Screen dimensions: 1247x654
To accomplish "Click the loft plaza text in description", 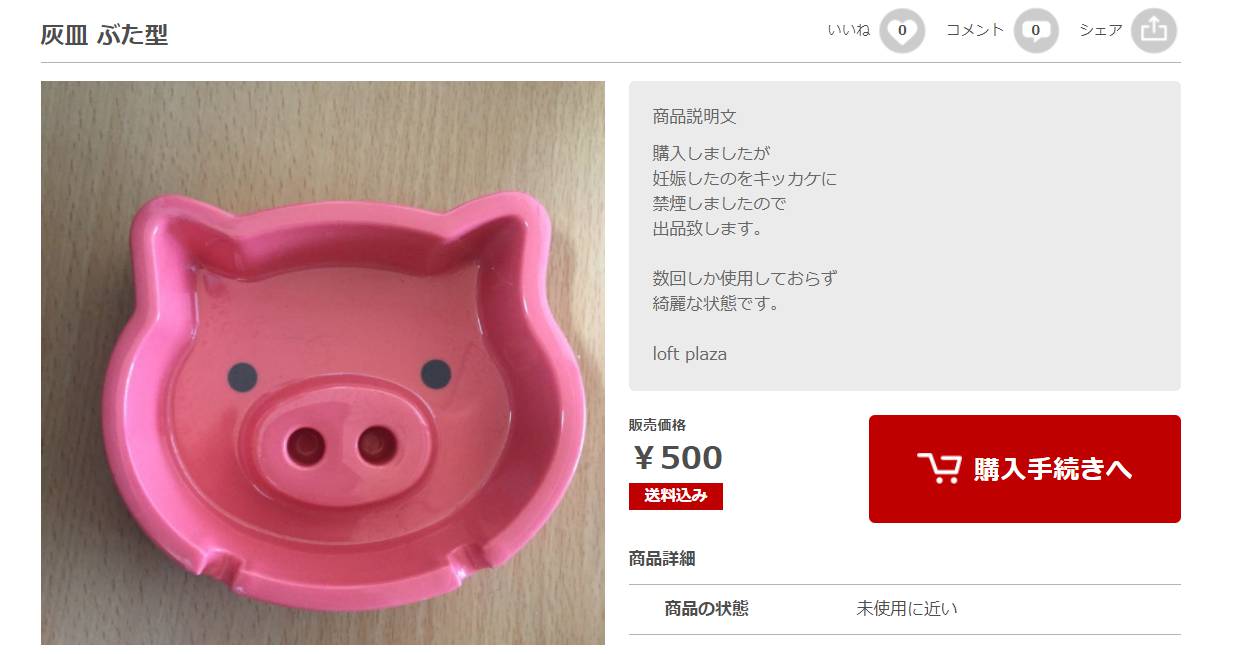I will click(x=690, y=354).
